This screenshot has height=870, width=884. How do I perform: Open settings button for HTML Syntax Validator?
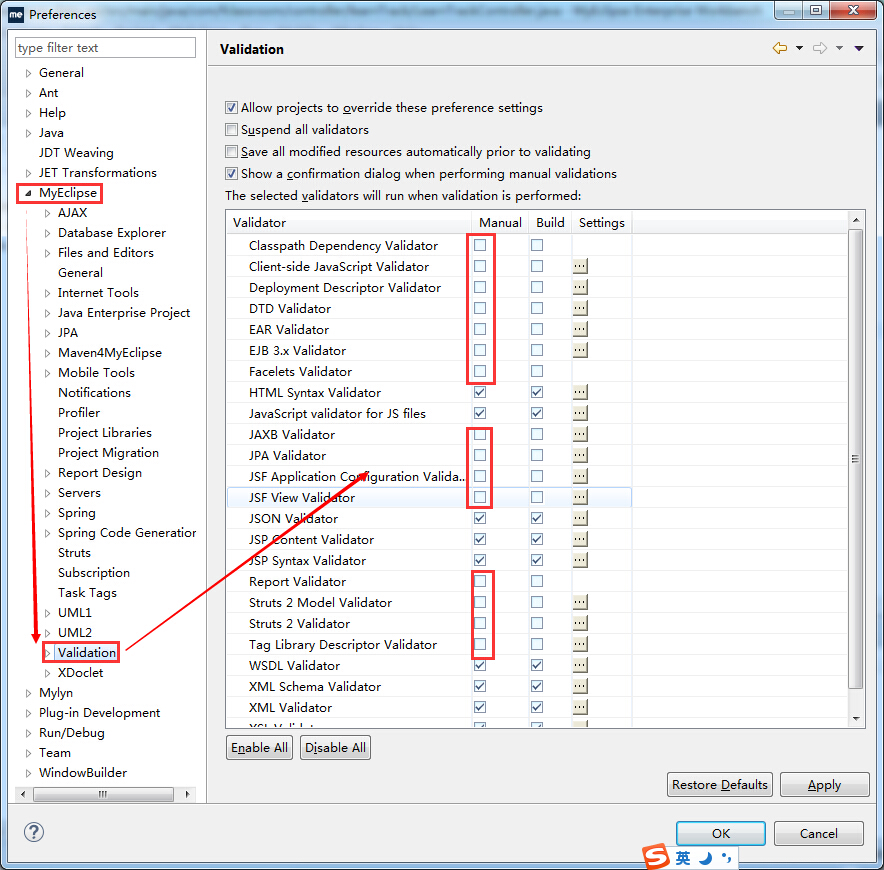(x=580, y=392)
